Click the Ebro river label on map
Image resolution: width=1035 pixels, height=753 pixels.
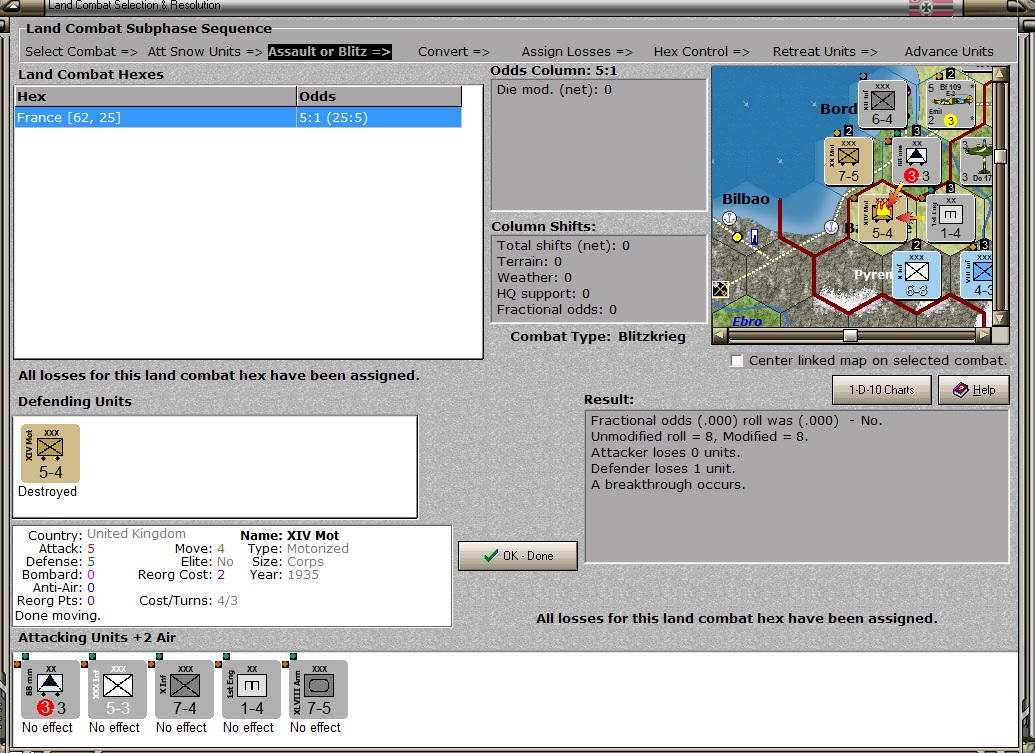pyautogui.click(x=747, y=321)
